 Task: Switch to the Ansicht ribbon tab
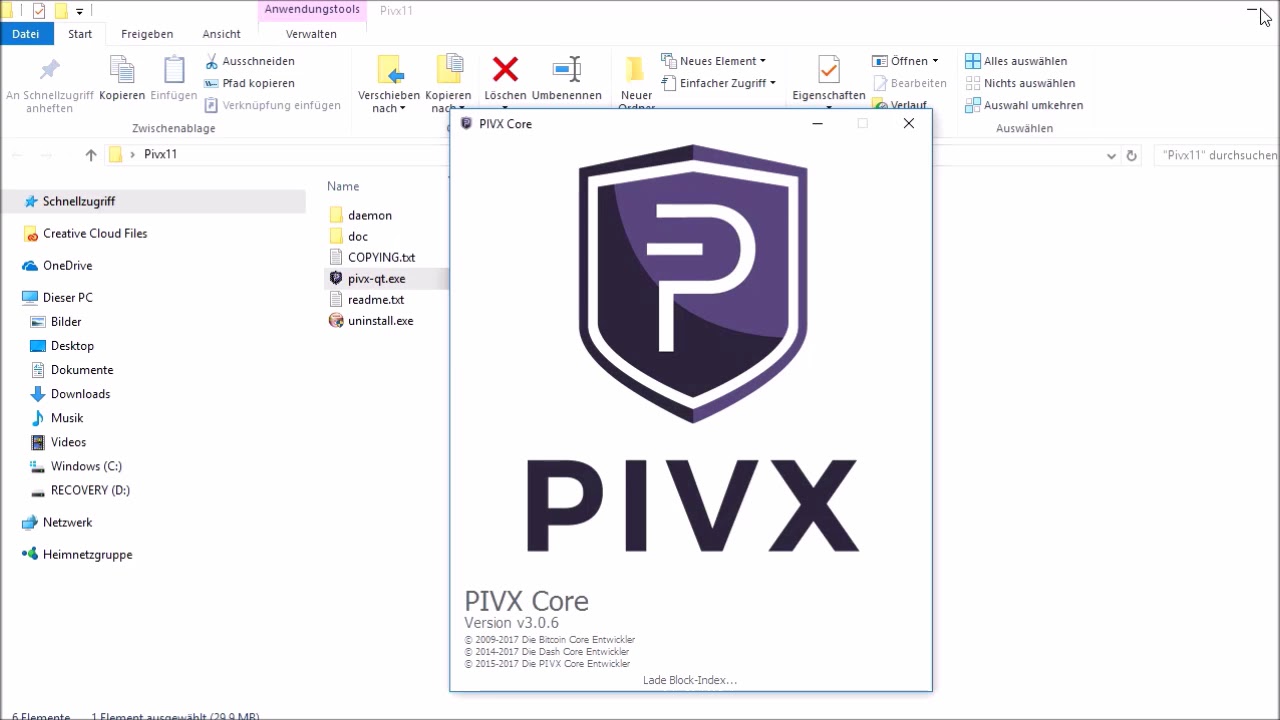(221, 34)
